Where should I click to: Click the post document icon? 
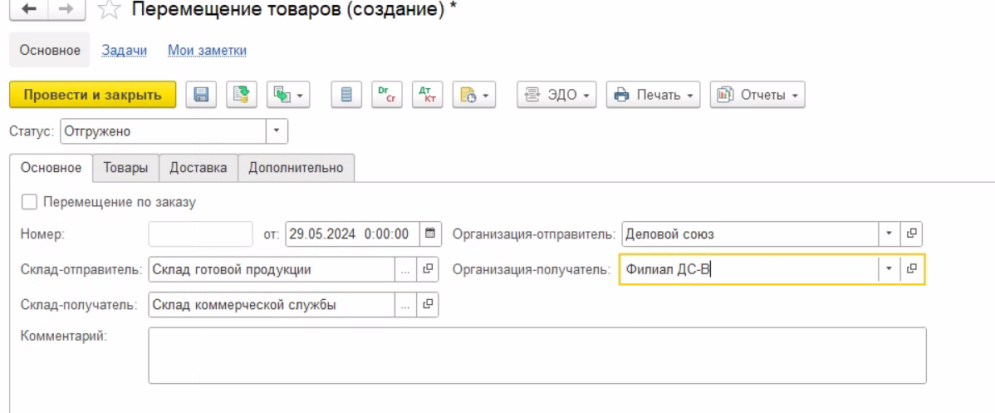(240, 95)
